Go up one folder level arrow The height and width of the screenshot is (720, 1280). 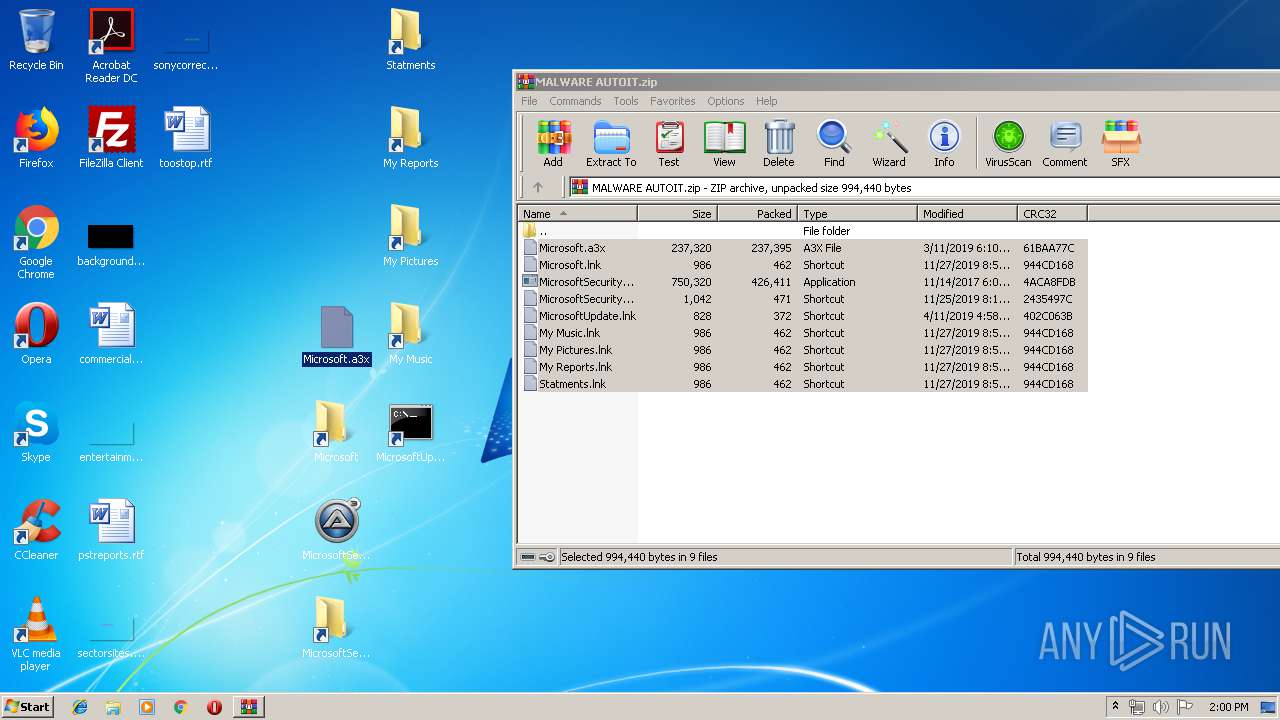(537, 187)
